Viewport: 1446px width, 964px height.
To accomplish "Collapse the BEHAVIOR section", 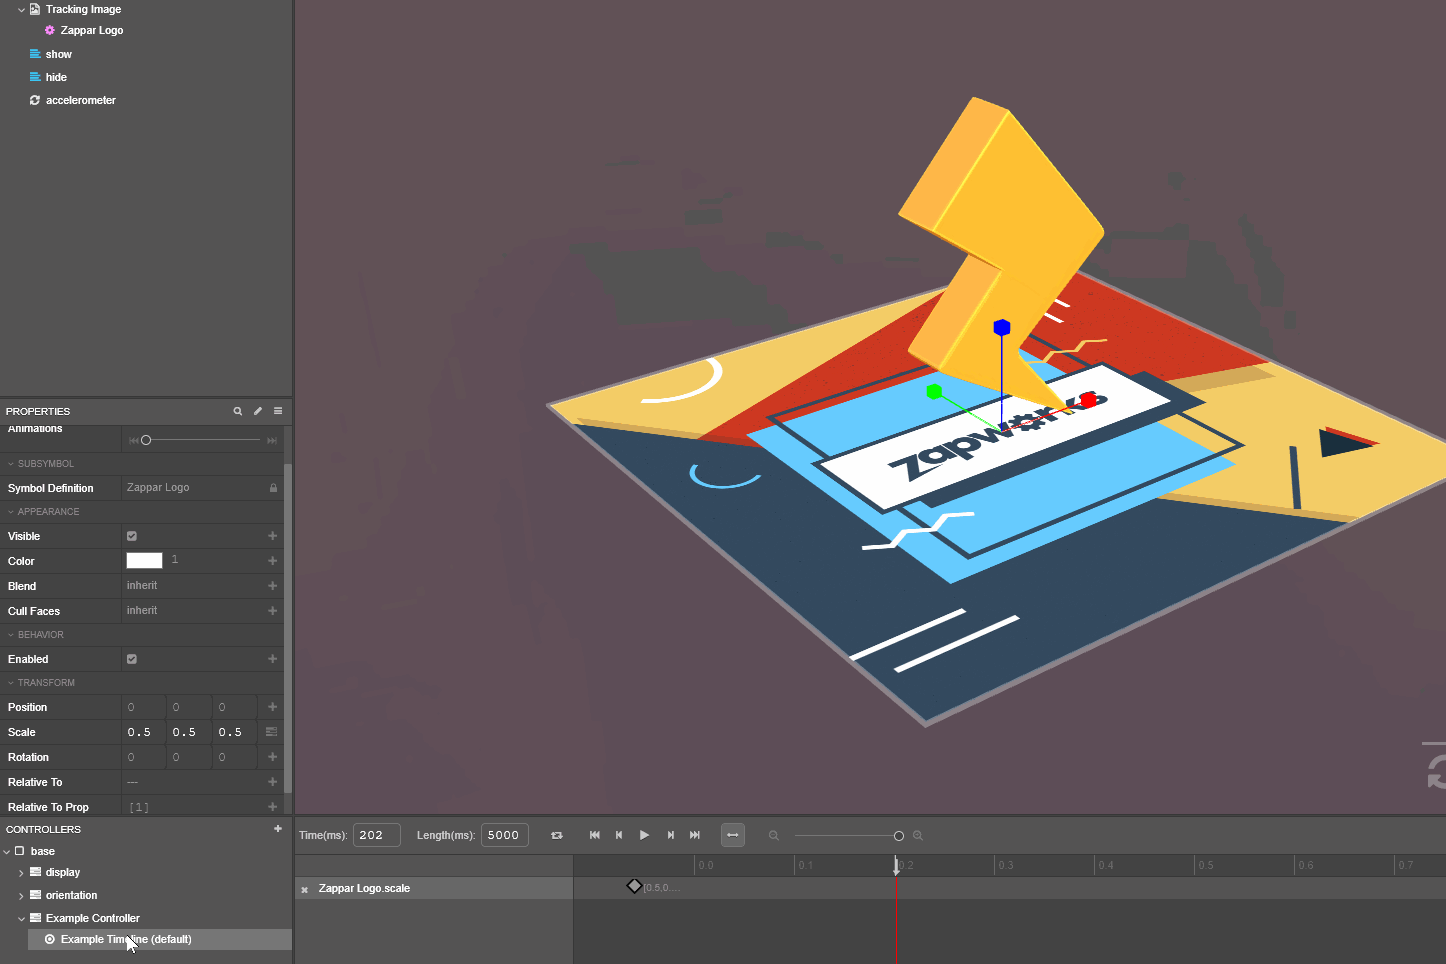I will pyautogui.click(x=11, y=635).
